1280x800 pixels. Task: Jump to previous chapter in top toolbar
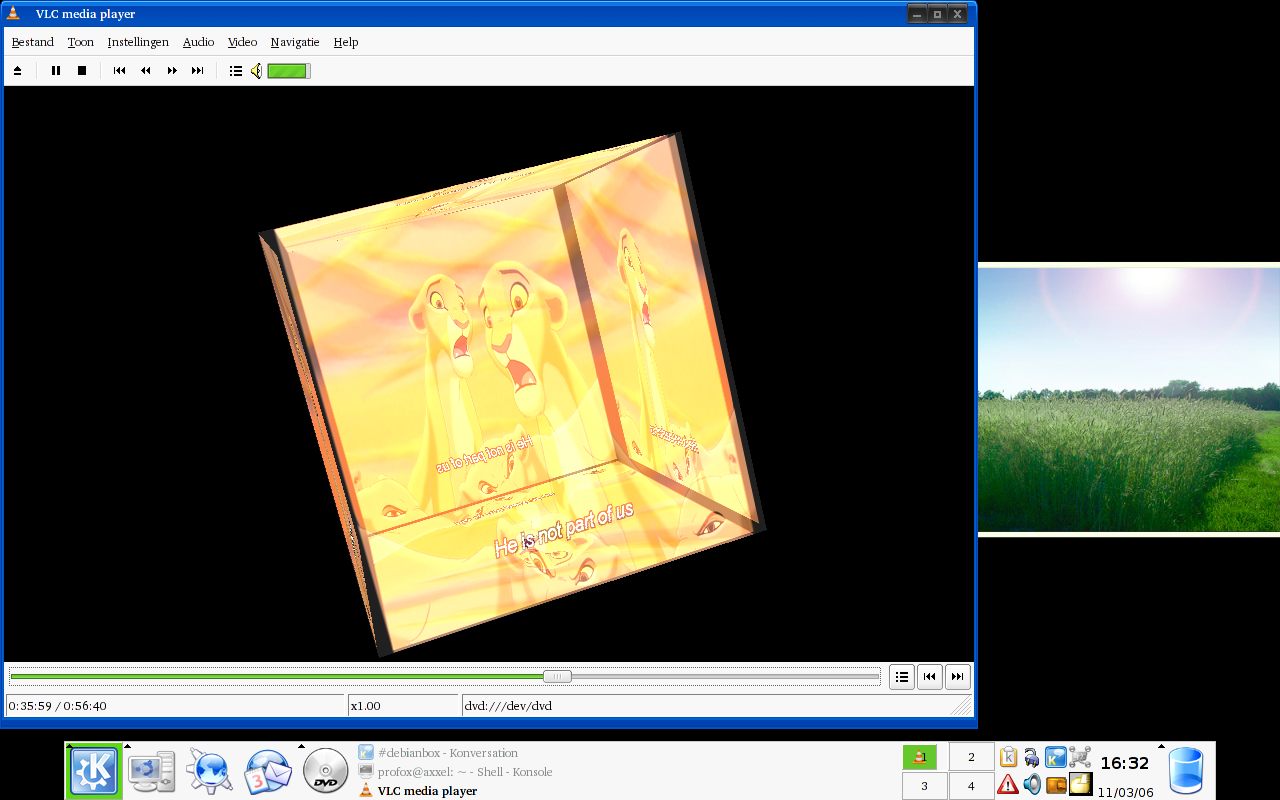(x=119, y=71)
